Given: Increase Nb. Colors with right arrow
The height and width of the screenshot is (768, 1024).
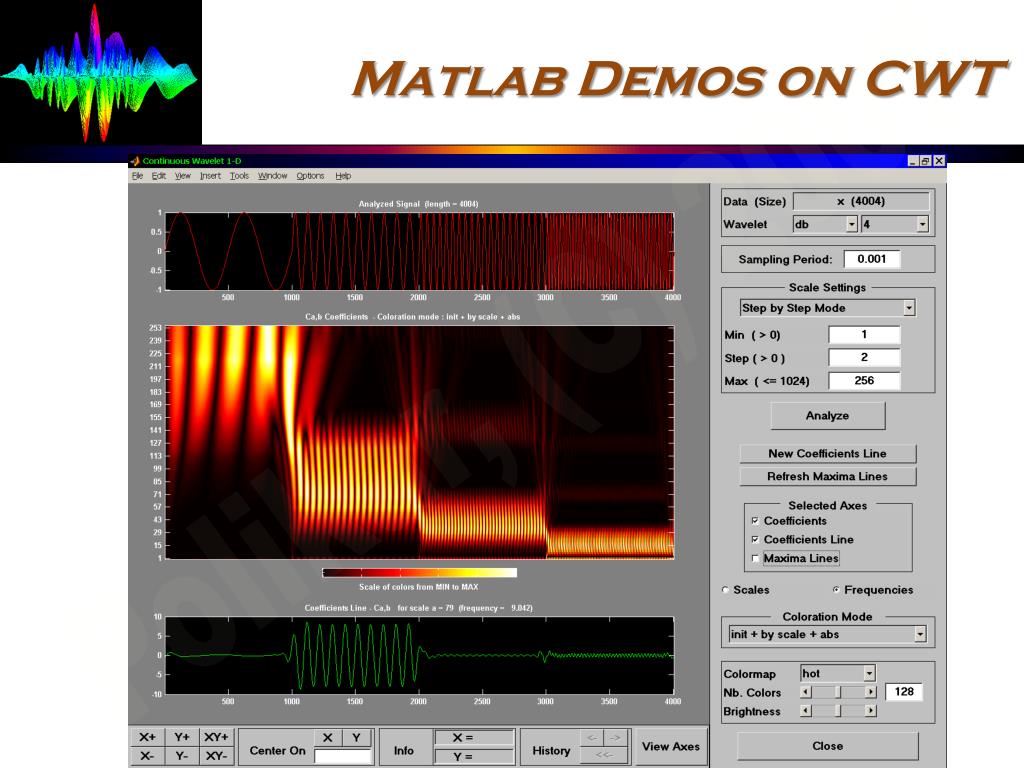Looking at the screenshot, I should tap(871, 692).
